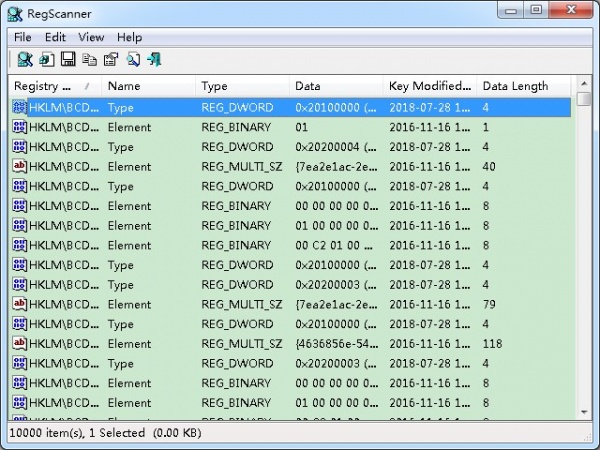Click the data length value 118
600x450 pixels.
click(492, 344)
